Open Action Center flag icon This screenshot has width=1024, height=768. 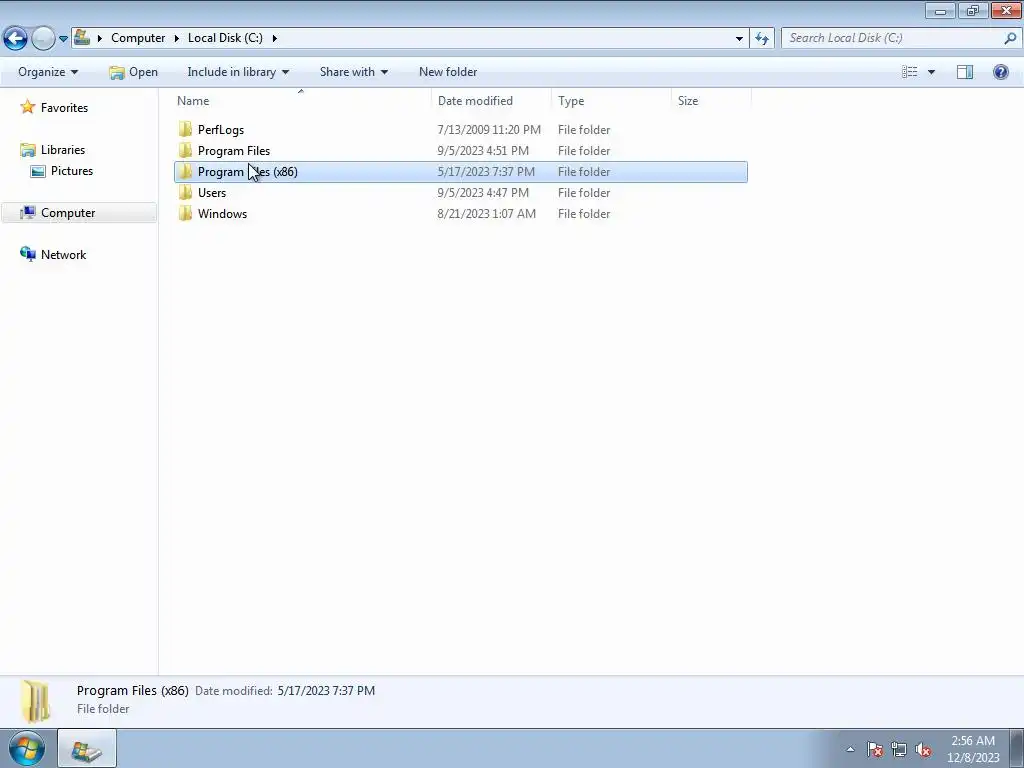pos(875,749)
